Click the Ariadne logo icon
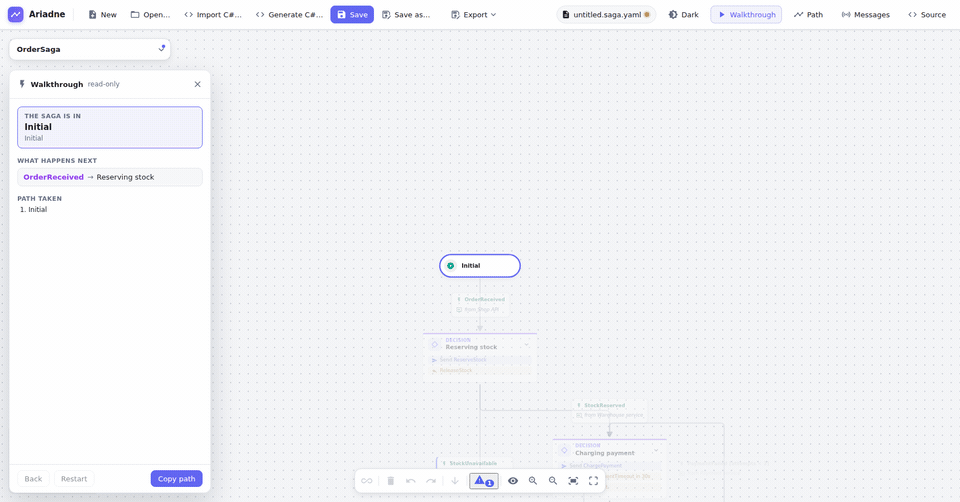This screenshot has height=502, width=960. tap(15, 14)
